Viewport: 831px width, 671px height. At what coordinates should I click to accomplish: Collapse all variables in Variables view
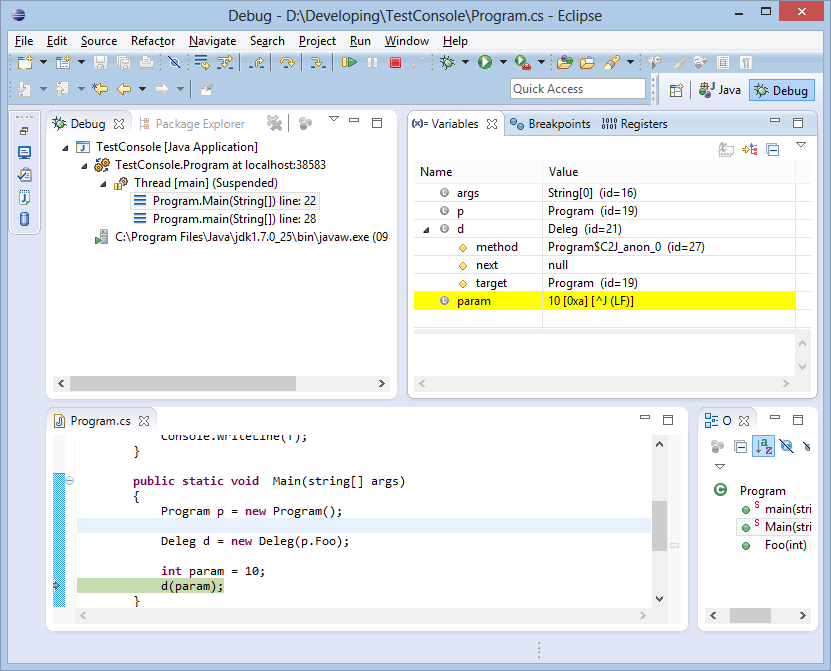point(772,150)
